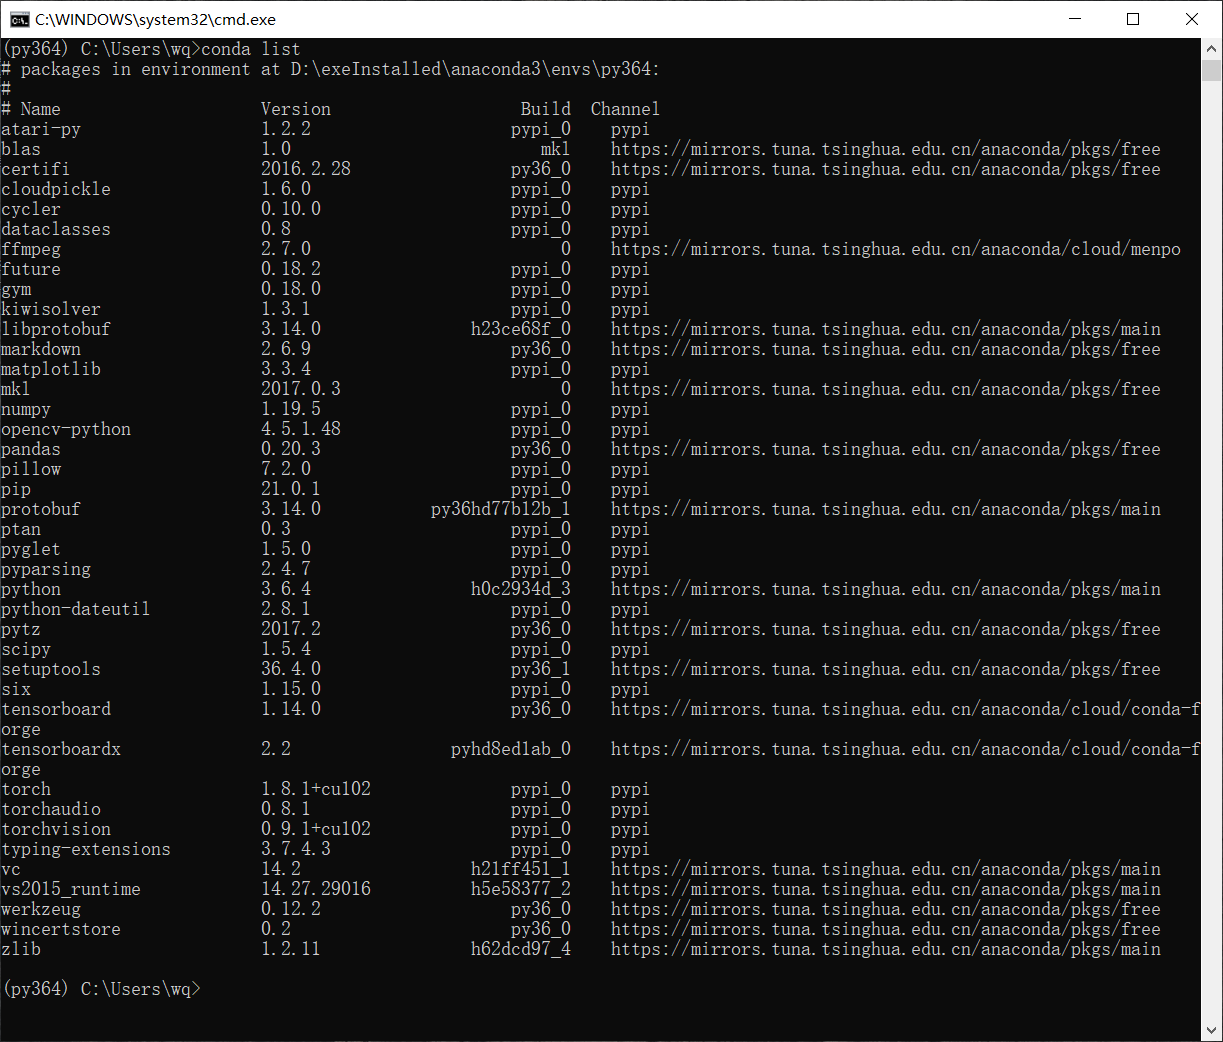Close the cmd.exe window

[1191, 19]
